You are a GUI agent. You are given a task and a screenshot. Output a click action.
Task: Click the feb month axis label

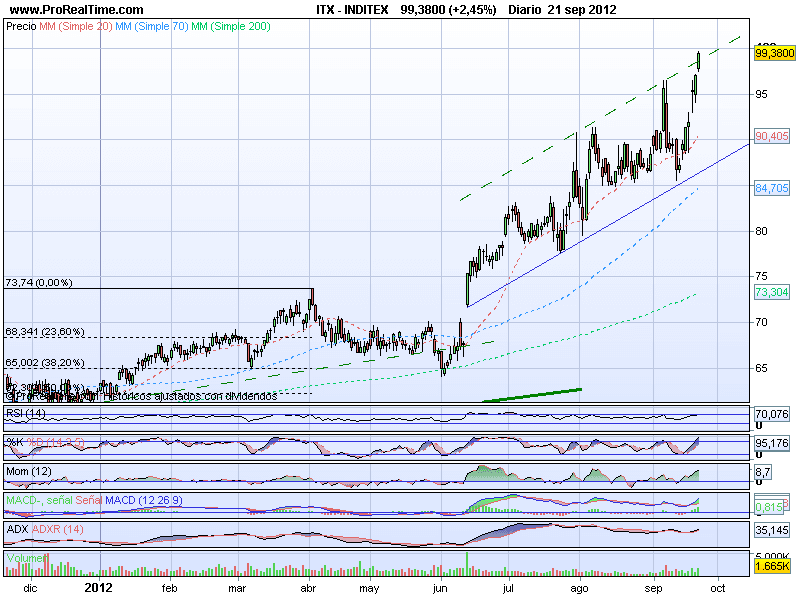click(x=169, y=588)
